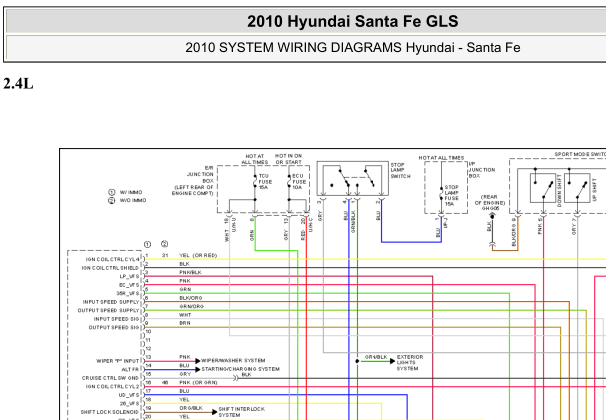This screenshot has width=606, height=420.
Task: Select the "GRN/ORG" wire color label
Action: point(191,306)
